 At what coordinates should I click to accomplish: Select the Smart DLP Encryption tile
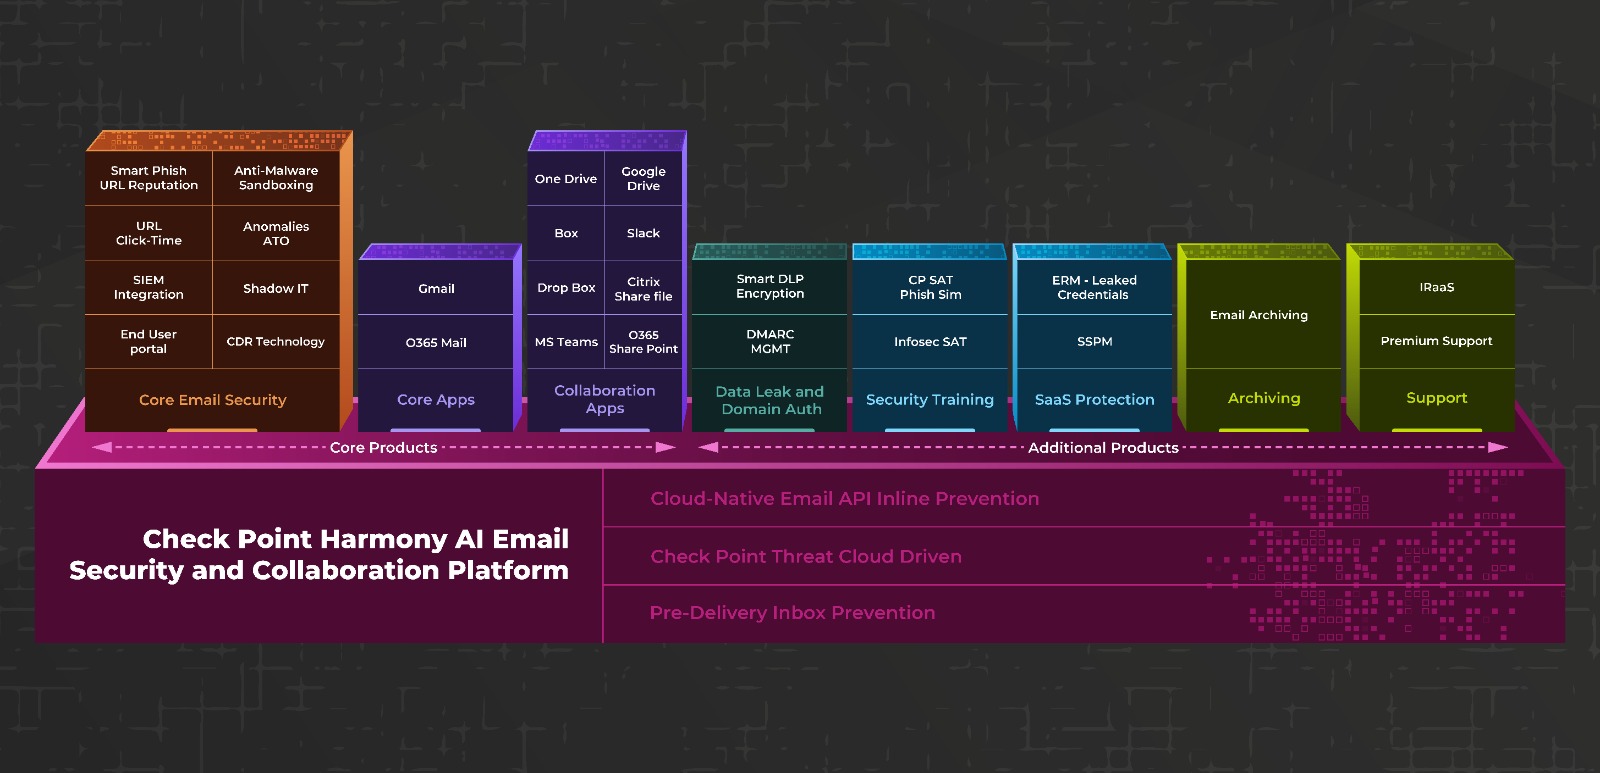pos(770,286)
